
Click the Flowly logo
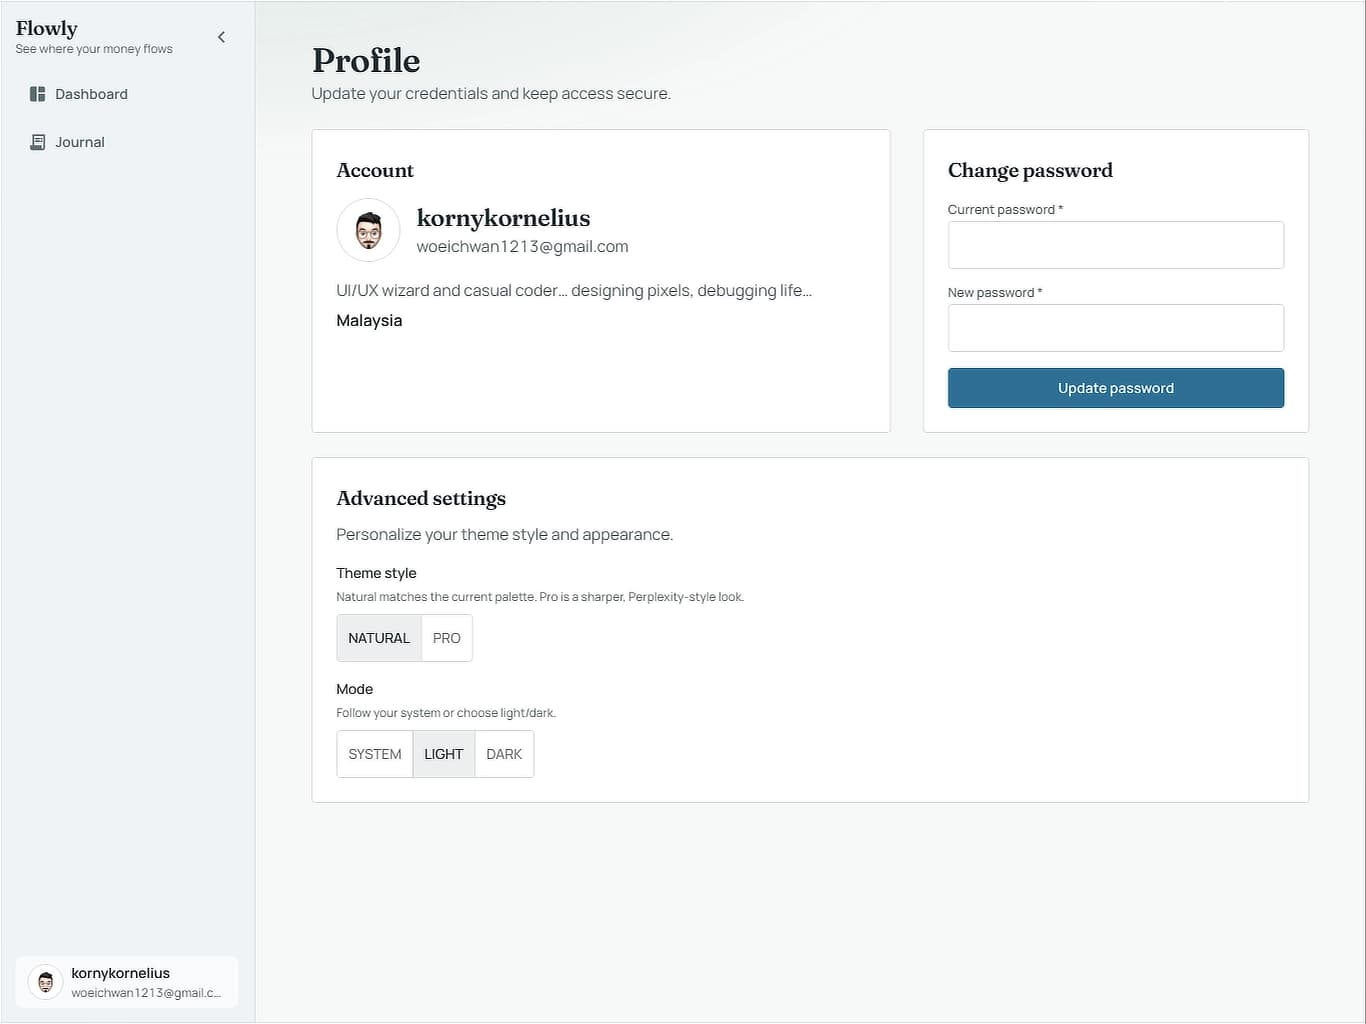[46, 28]
